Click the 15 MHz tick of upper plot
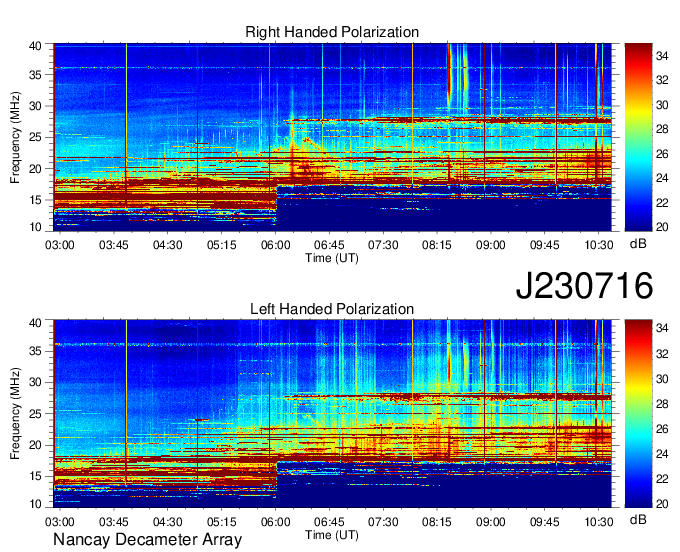The image size is (680, 552). [x=35, y=200]
